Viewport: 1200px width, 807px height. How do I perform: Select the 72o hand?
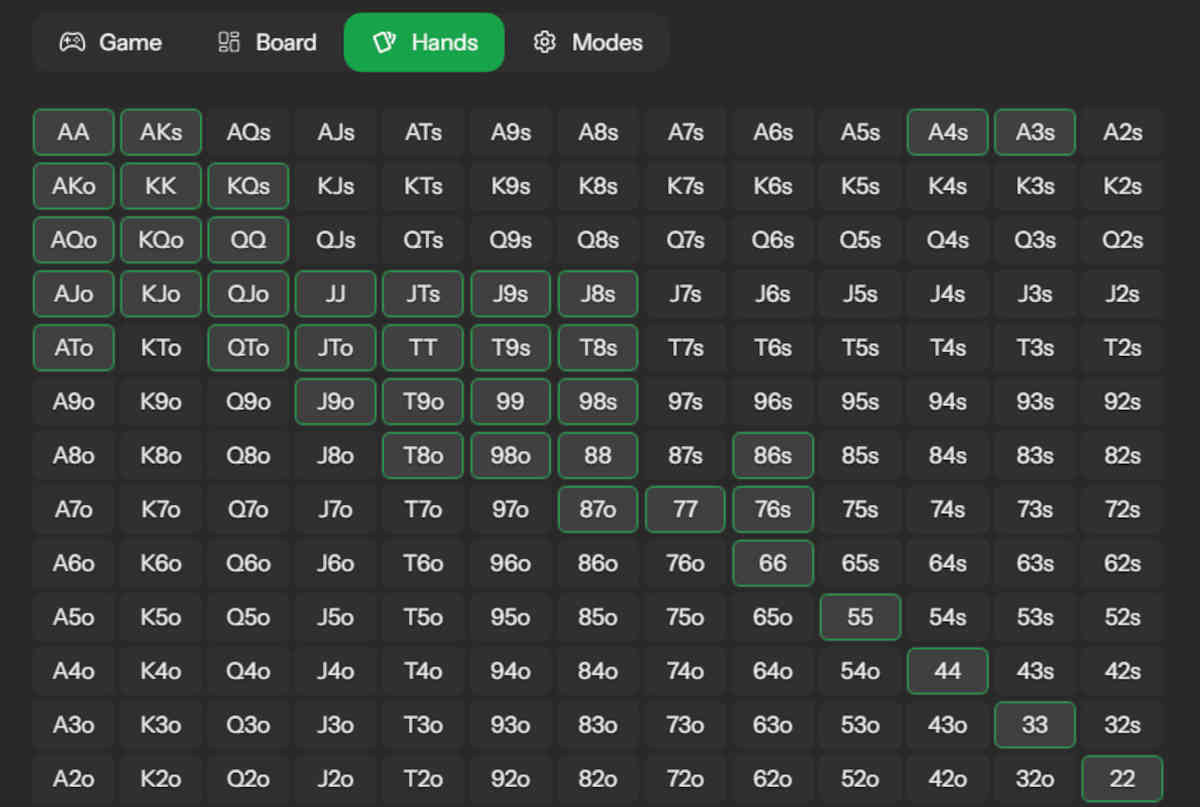point(685,778)
